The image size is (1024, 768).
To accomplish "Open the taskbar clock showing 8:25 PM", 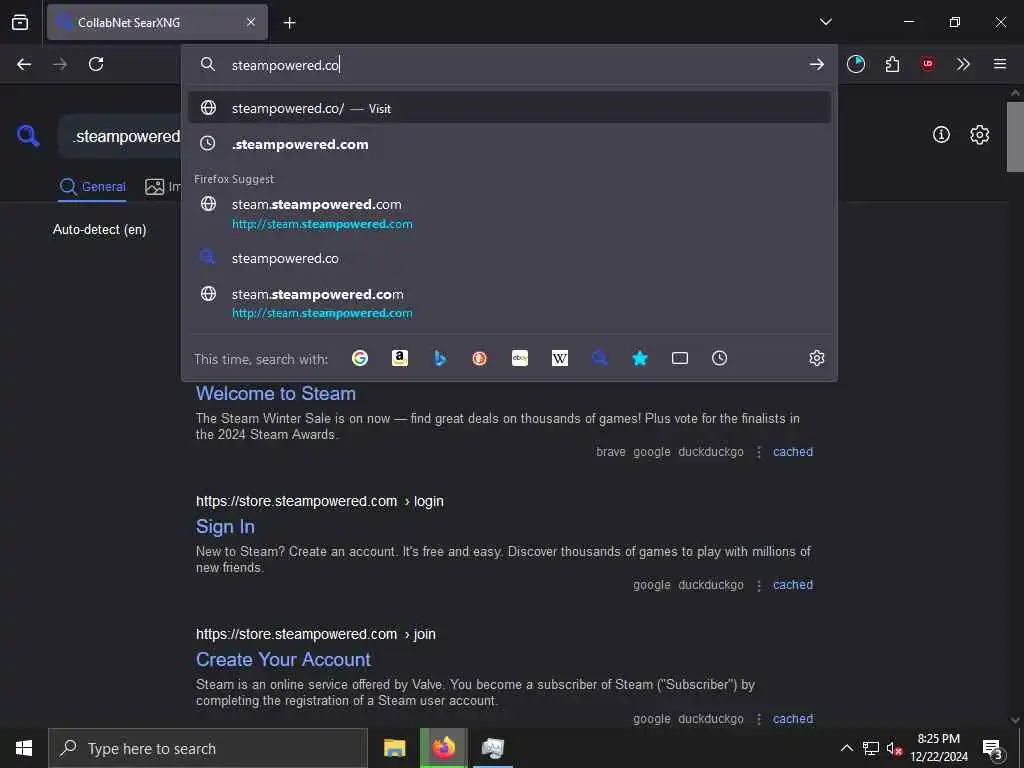I will (939, 748).
